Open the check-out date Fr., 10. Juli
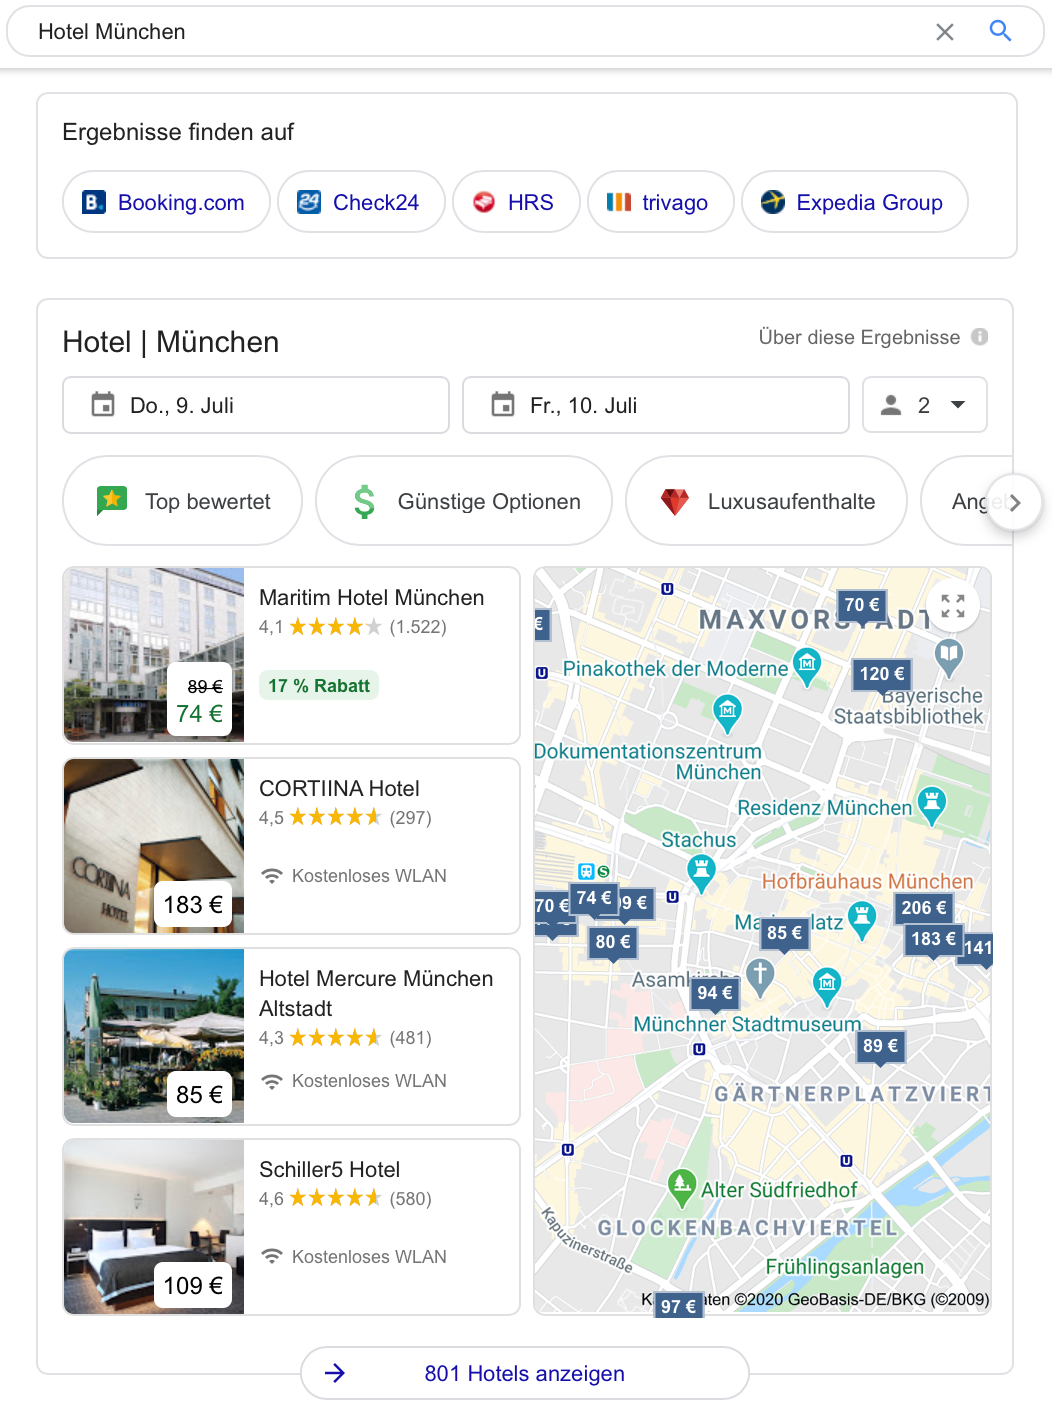The height and width of the screenshot is (1412, 1052). 656,405
